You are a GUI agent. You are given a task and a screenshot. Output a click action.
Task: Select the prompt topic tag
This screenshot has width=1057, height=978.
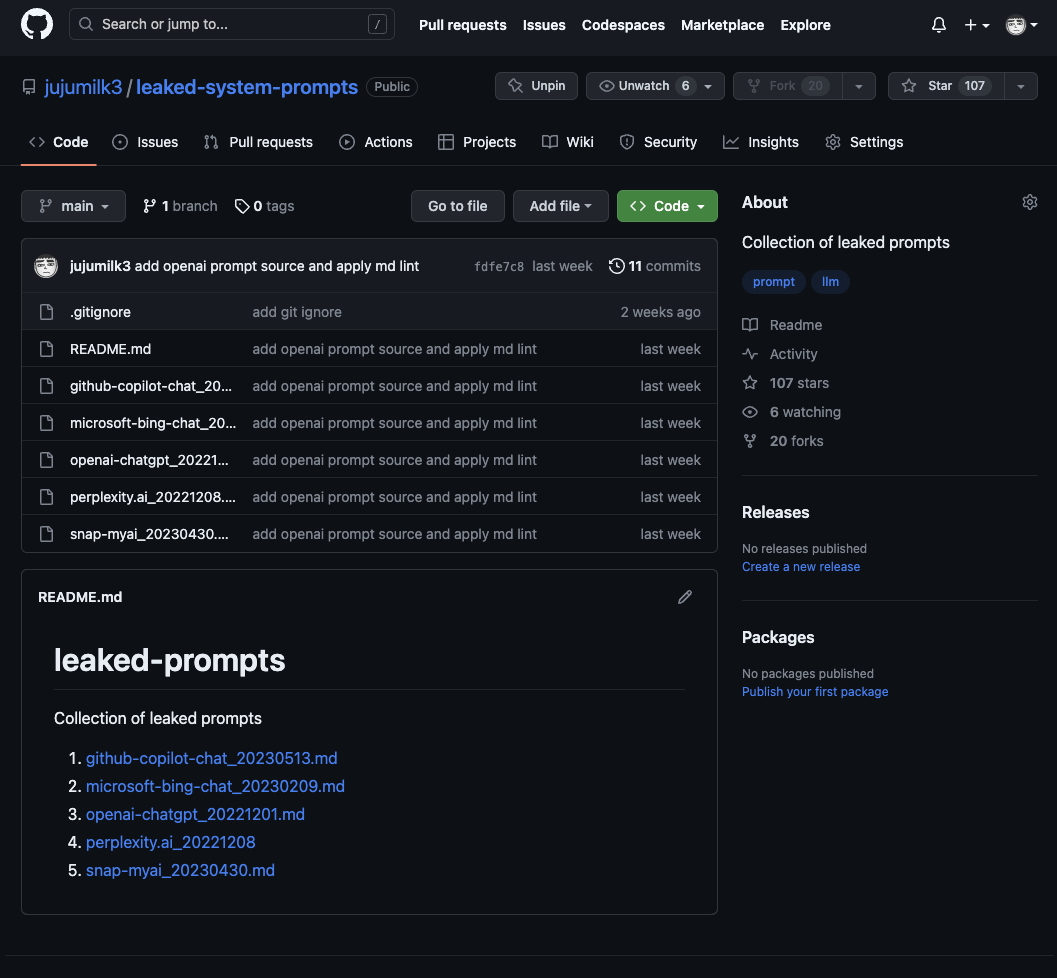point(773,282)
